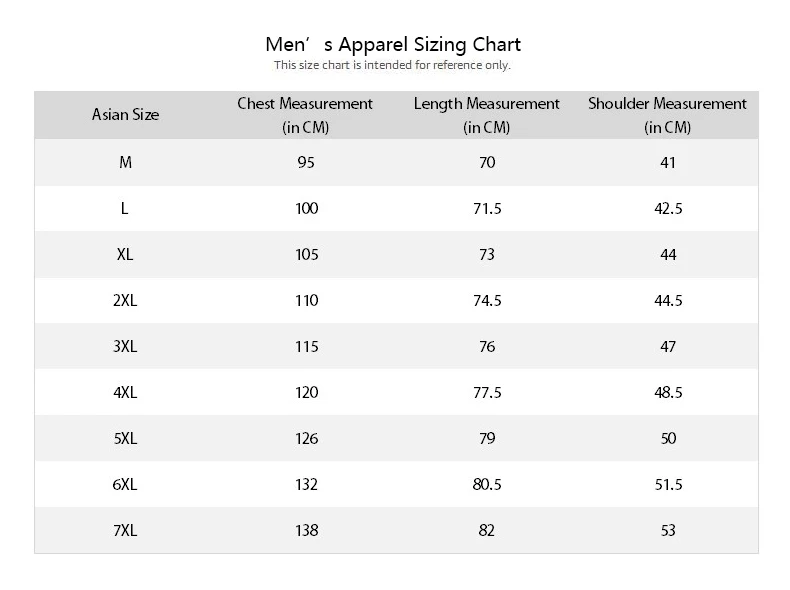Click the "Men's Apparel Sizing Chart" title
Screen dimensions: 790x590
tap(393, 44)
